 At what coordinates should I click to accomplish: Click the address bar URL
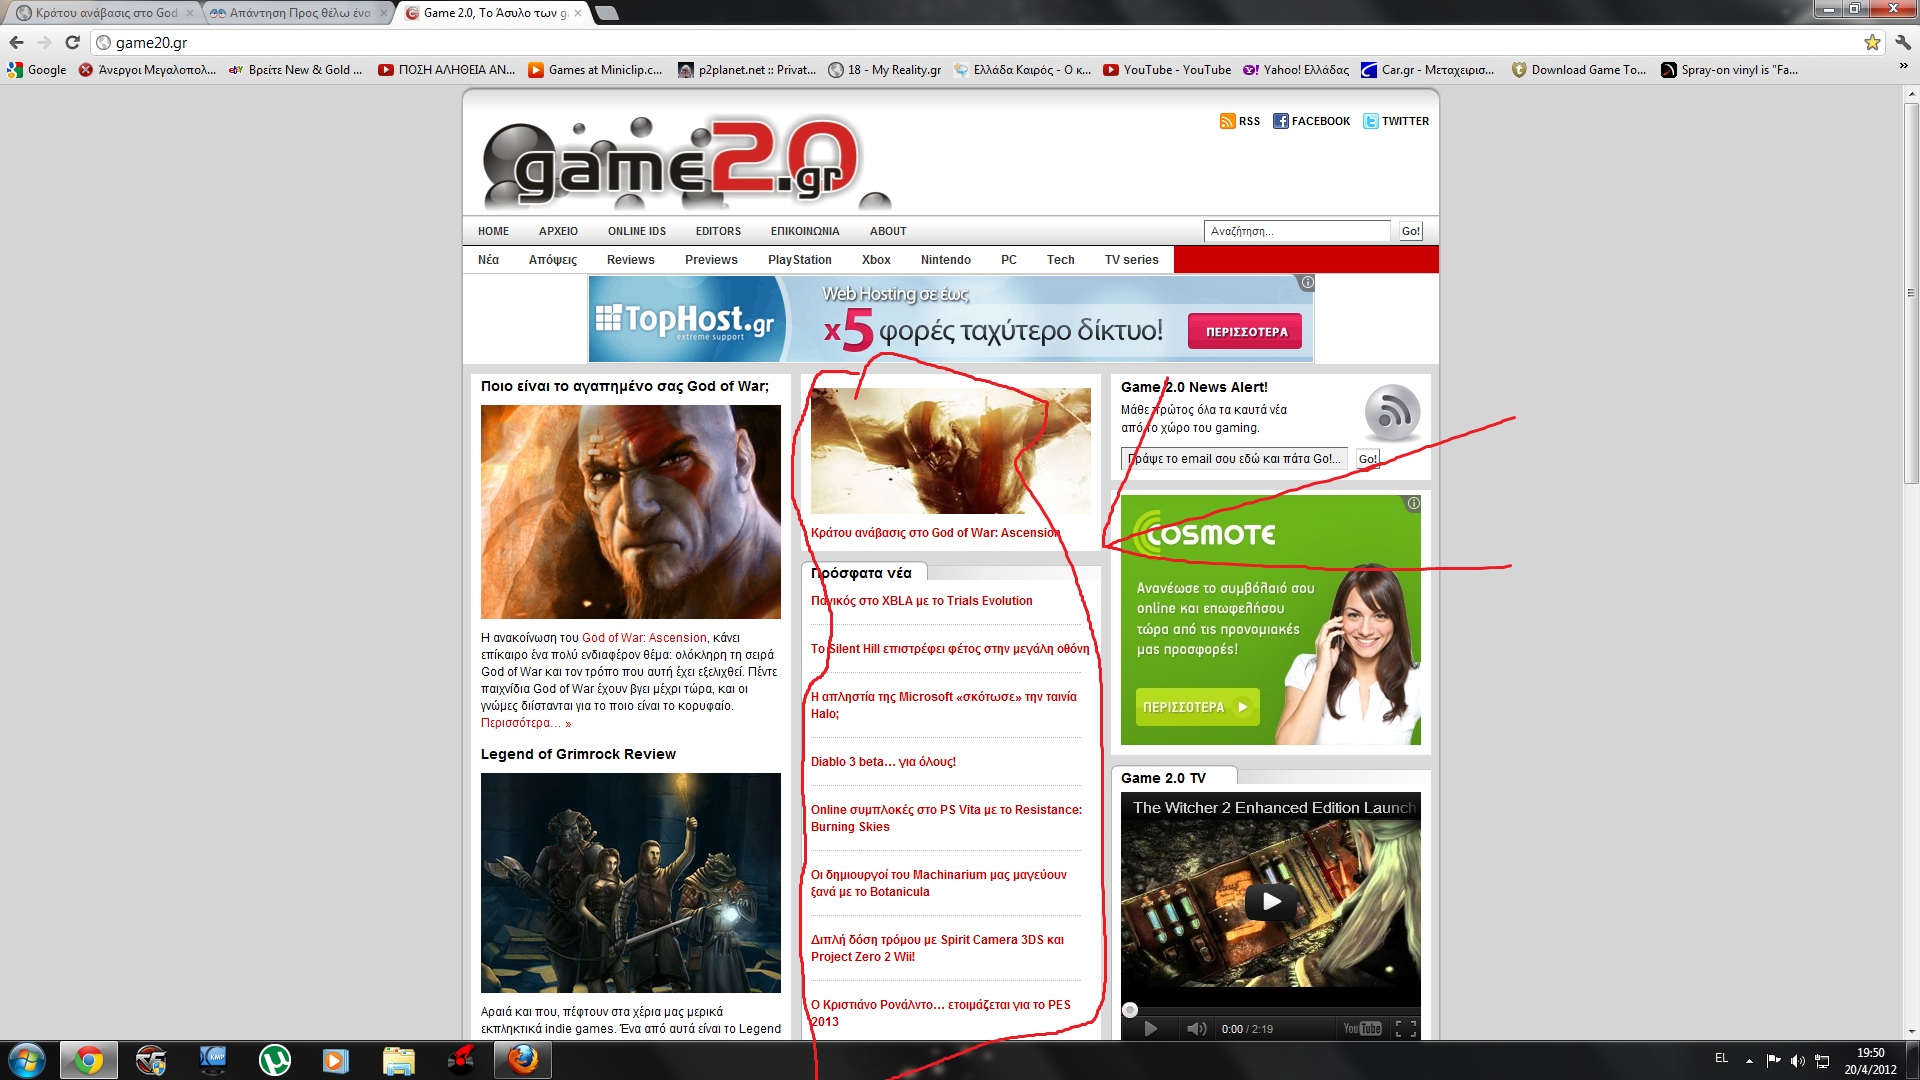click(x=151, y=43)
